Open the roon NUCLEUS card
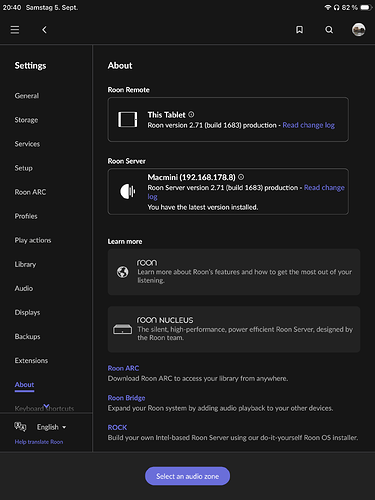This screenshot has width=375, height=500. [x=234, y=329]
